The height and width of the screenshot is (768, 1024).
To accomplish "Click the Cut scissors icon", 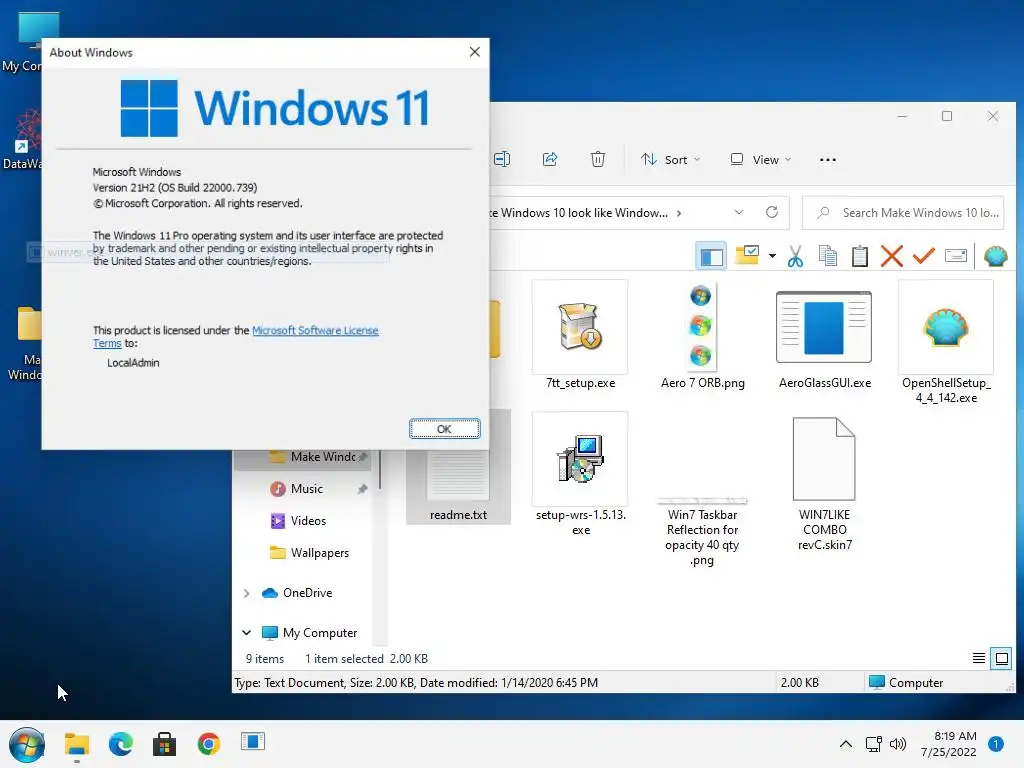I will coord(795,256).
